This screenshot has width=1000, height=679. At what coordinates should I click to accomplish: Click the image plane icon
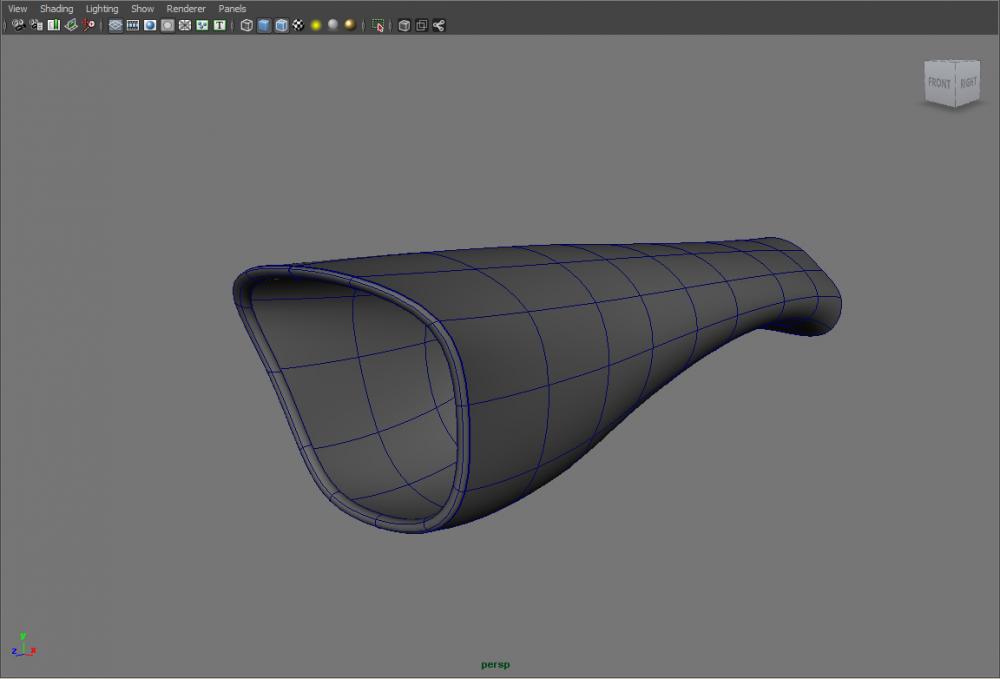[x=71, y=25]
